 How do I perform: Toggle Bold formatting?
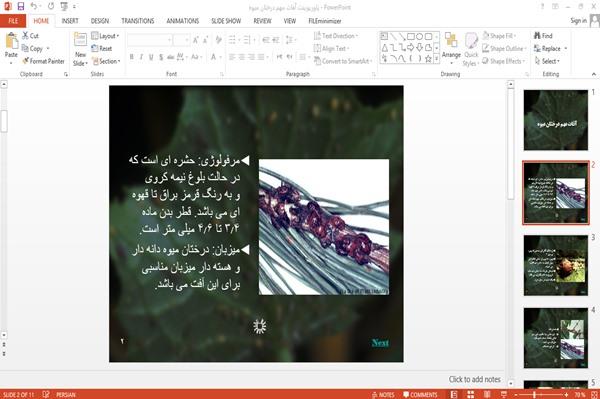pos(132,57)
